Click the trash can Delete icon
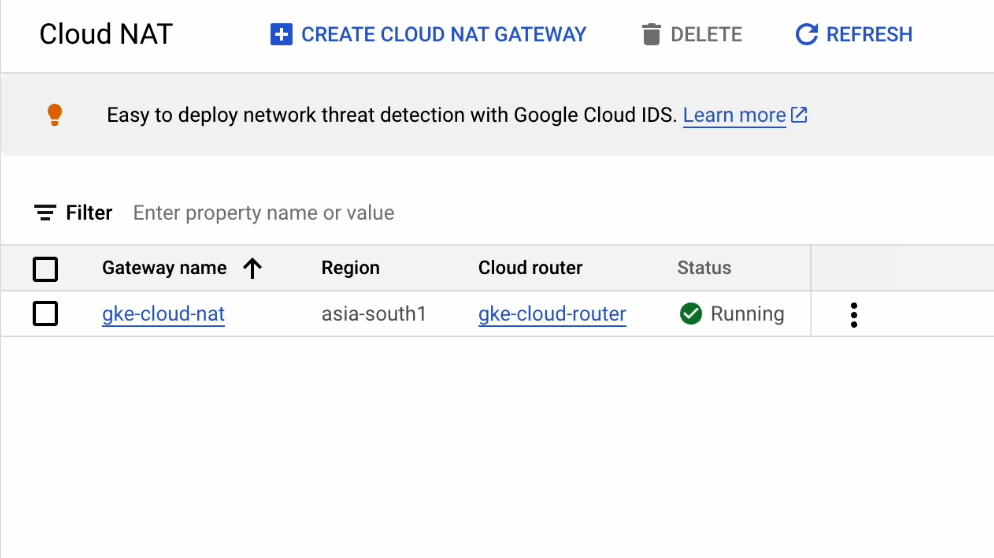 coord(652,35)
